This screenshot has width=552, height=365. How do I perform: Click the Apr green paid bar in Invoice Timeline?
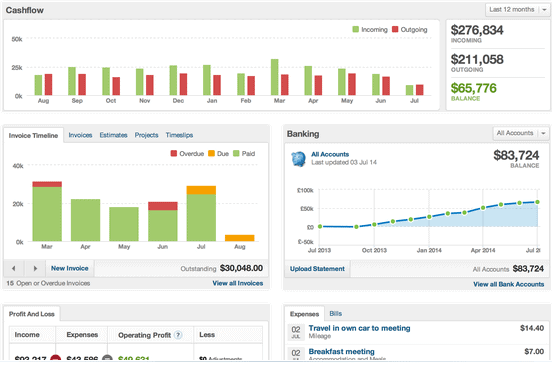86,220
